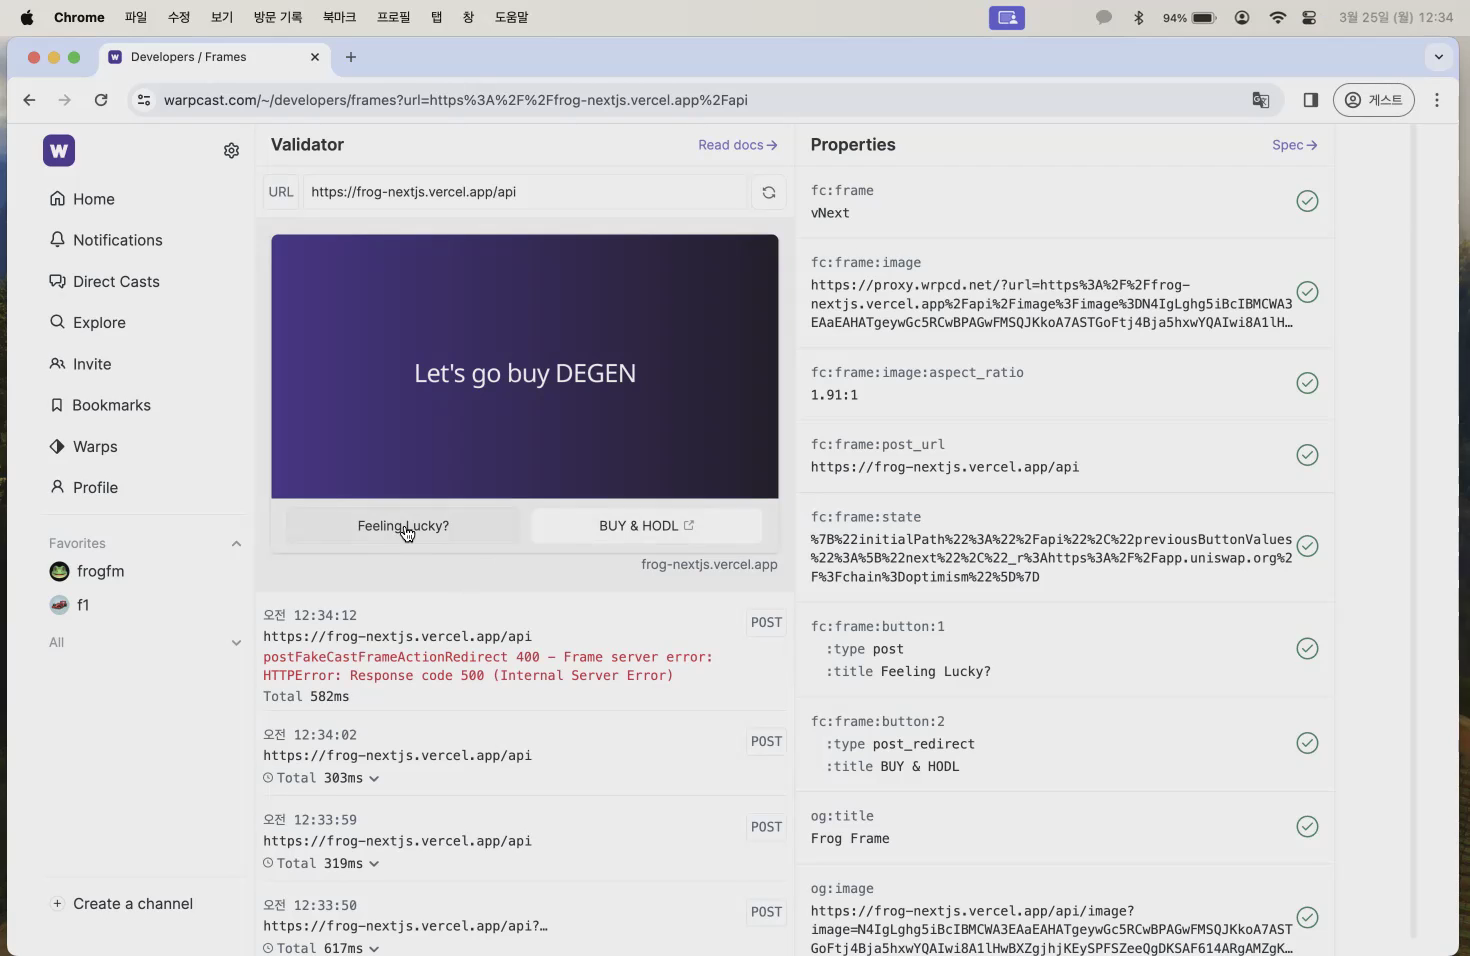The image size is (1470, 956).
Task: Click the page vertical scrollbar
Action: [1414, 530]
